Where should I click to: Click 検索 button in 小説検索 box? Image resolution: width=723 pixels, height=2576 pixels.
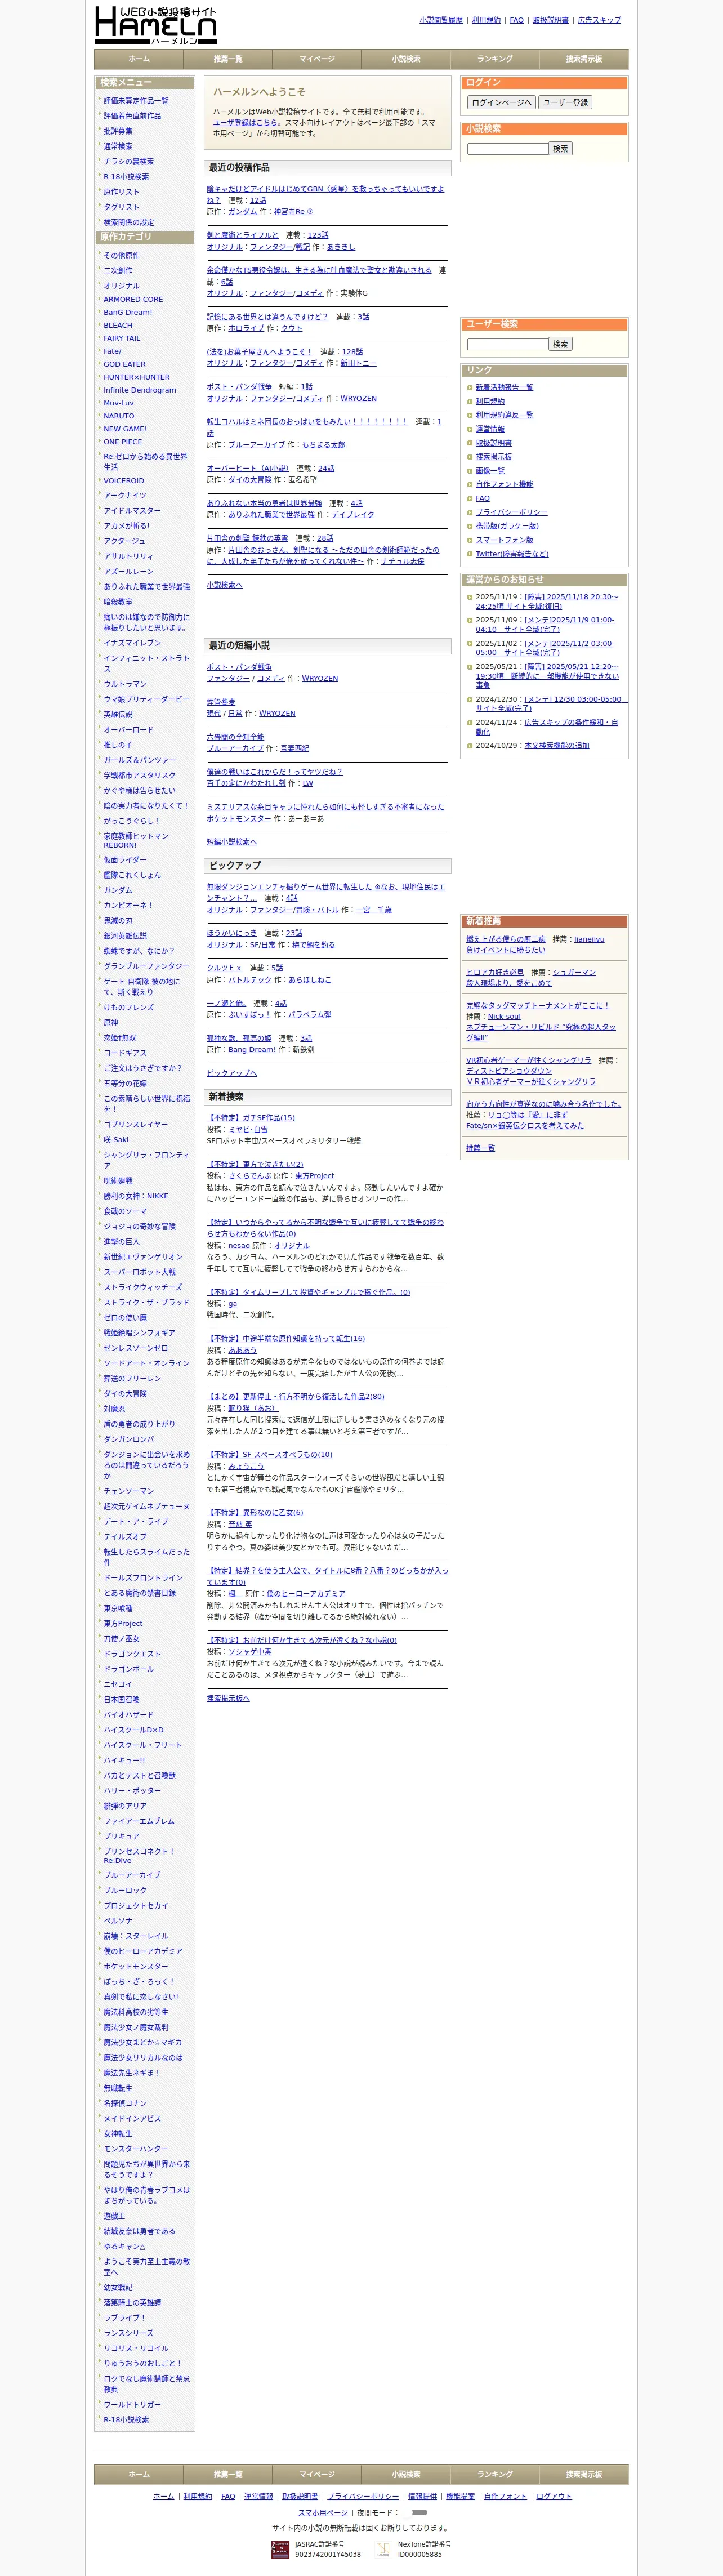point(561,149)
